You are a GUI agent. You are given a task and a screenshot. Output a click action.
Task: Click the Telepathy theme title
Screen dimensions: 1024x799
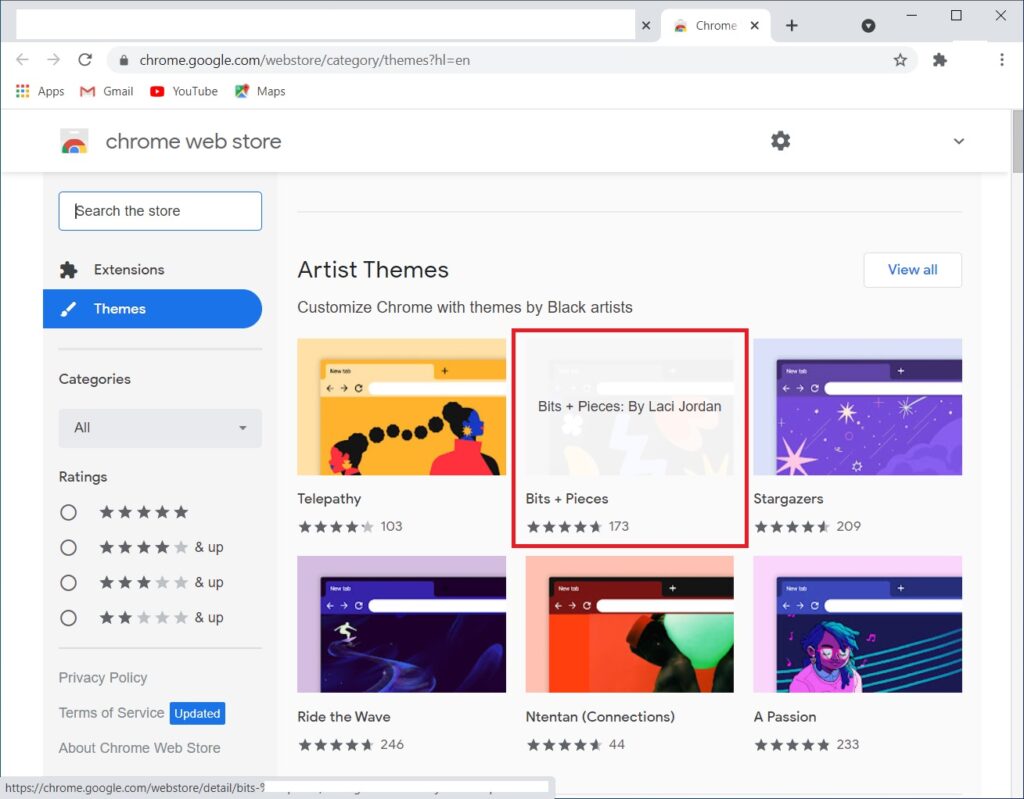[x=329, y=498]
